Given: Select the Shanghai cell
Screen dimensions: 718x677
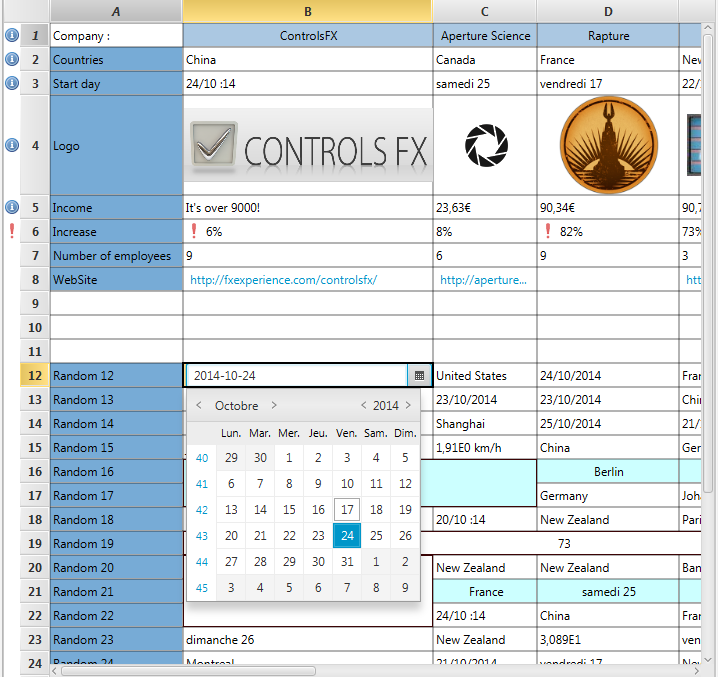Looking at the screenshot, I should pos(485,424).
